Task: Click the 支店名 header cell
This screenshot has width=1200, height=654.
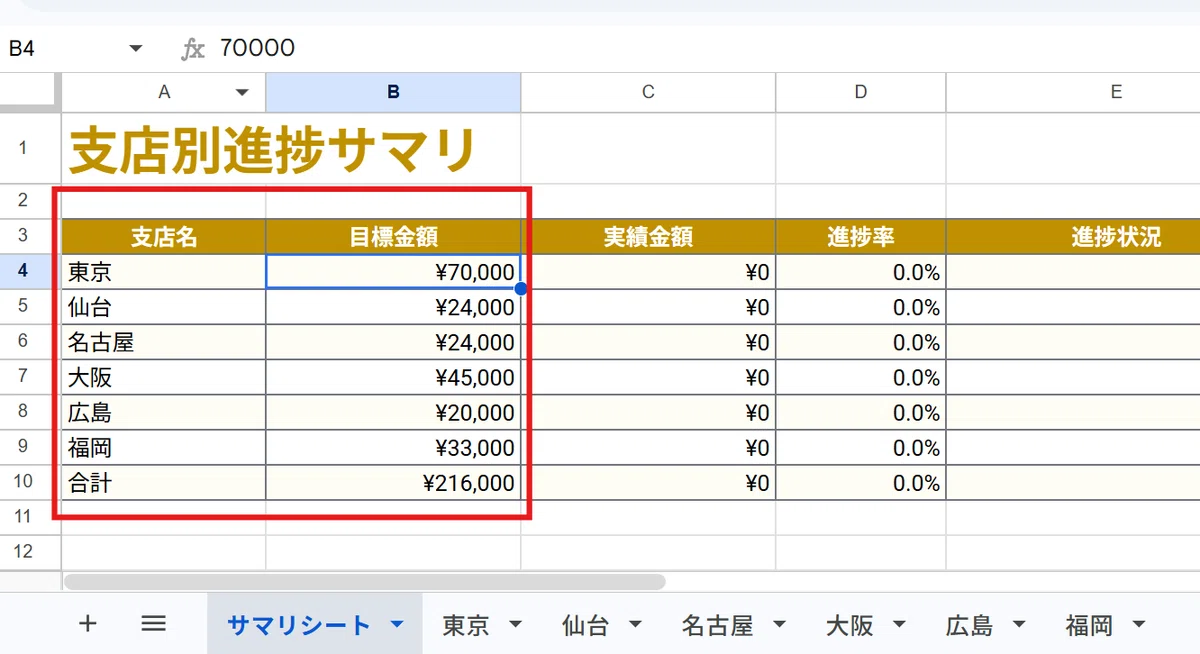Action: (164, 237)
